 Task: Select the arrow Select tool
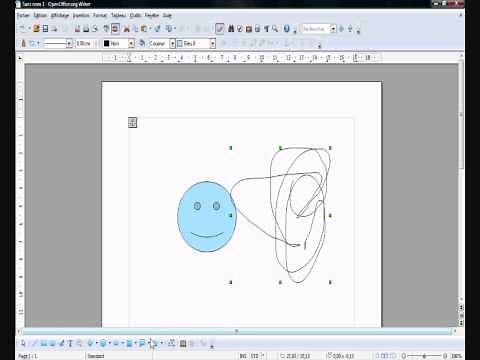(23, 343)
